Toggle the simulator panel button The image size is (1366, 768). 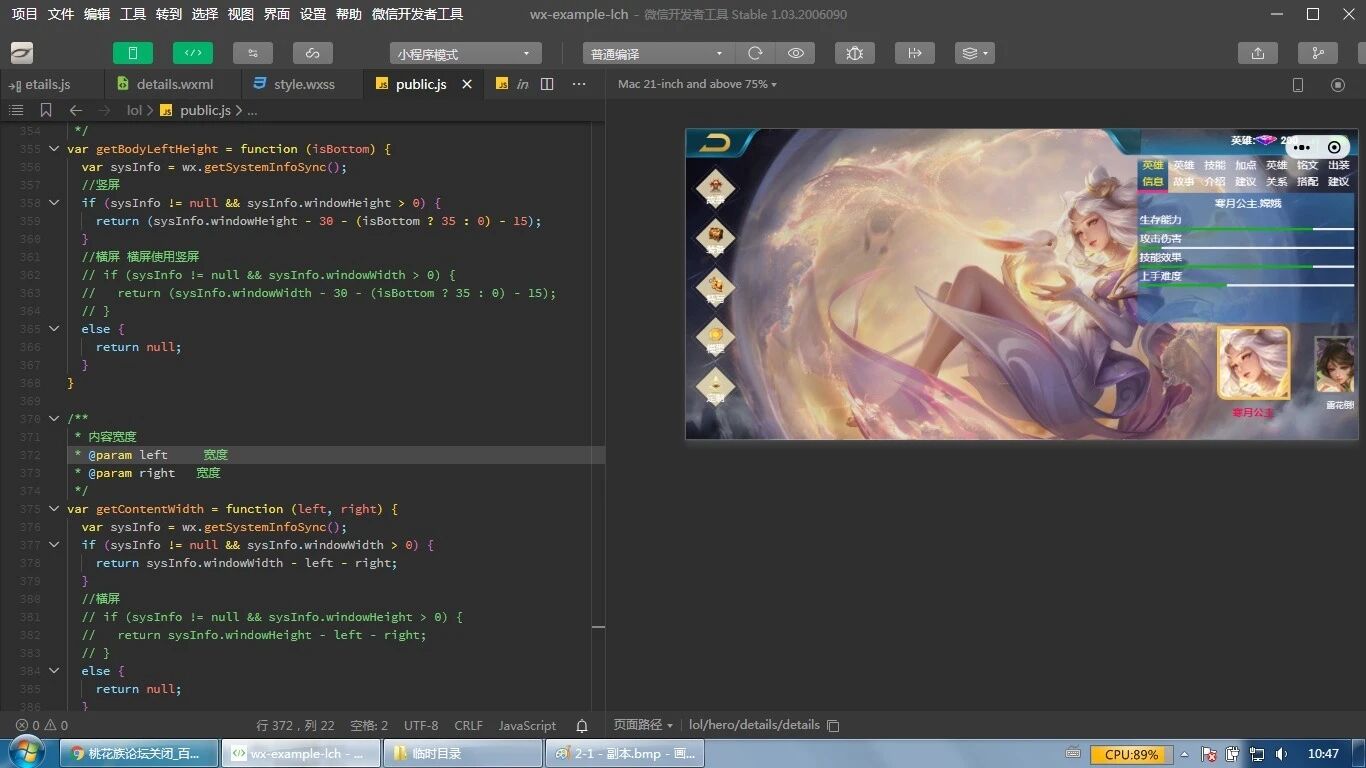(x=133, y=53)
